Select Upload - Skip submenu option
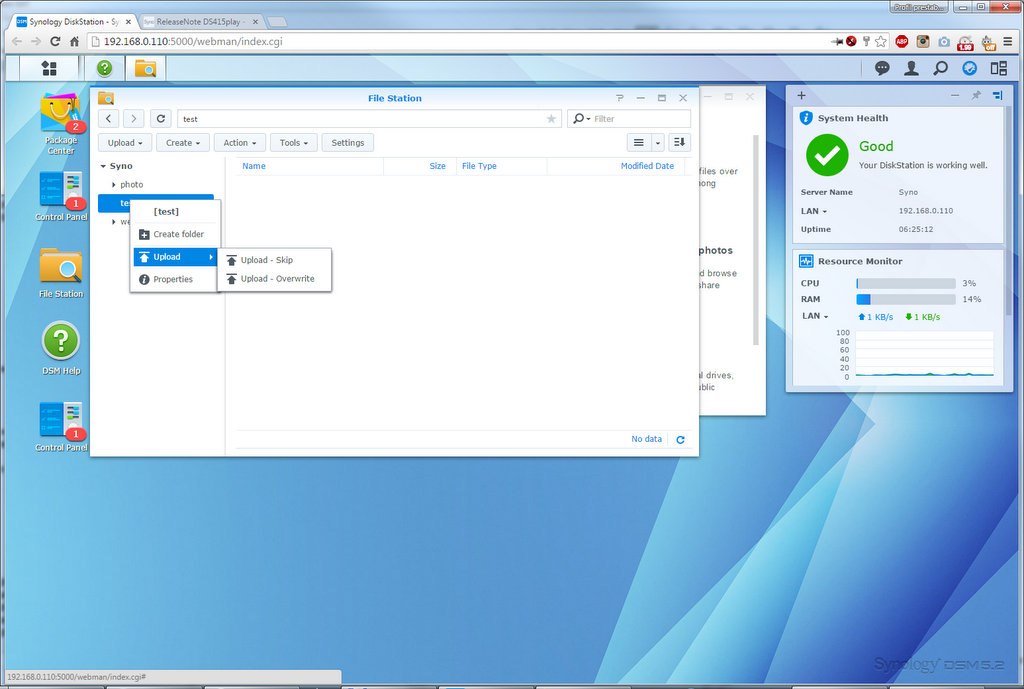Viewport: 1024px width, 689px height. point(274,260)
